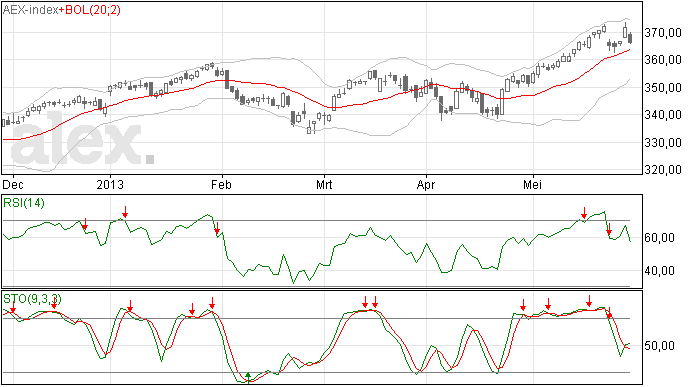Click the RSI(14) indicator label
The height and width of the screenshot is (387, 690).
24,203
